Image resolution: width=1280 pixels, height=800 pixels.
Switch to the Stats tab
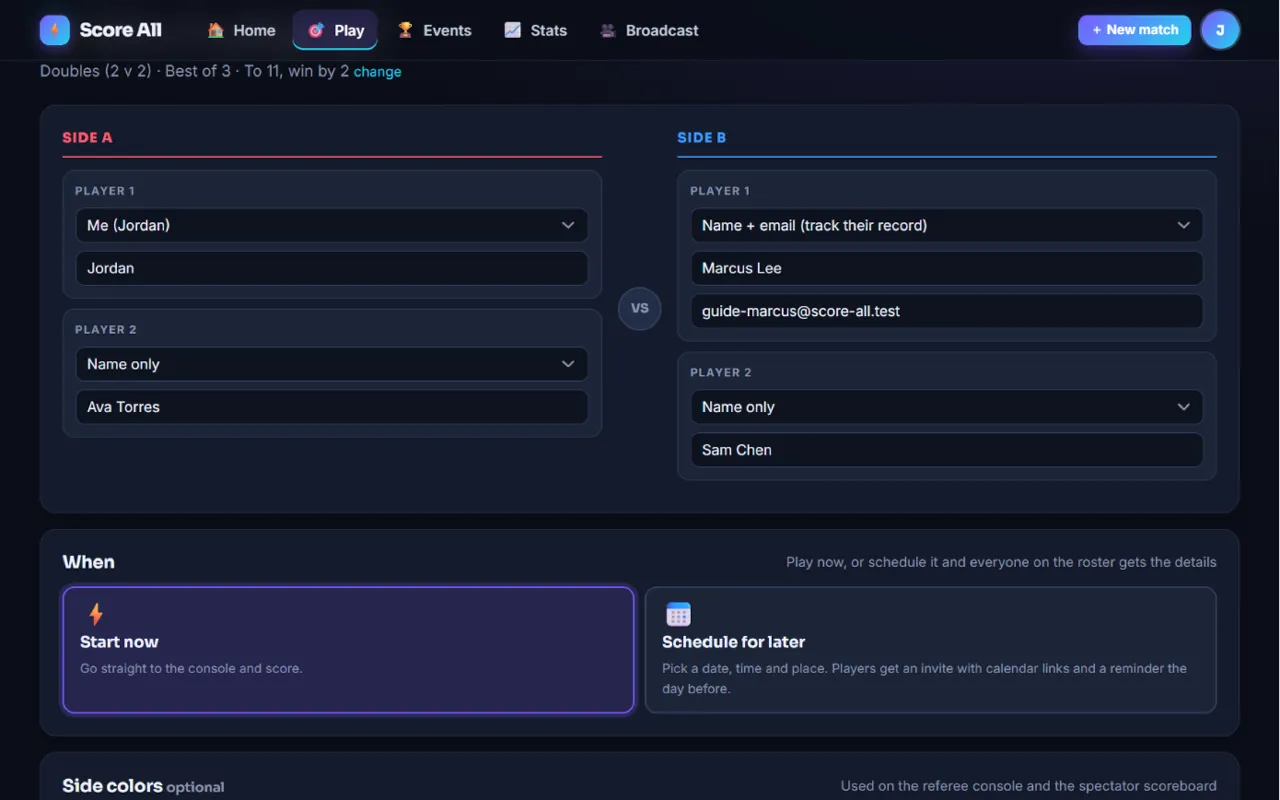(x=535, y=30)
